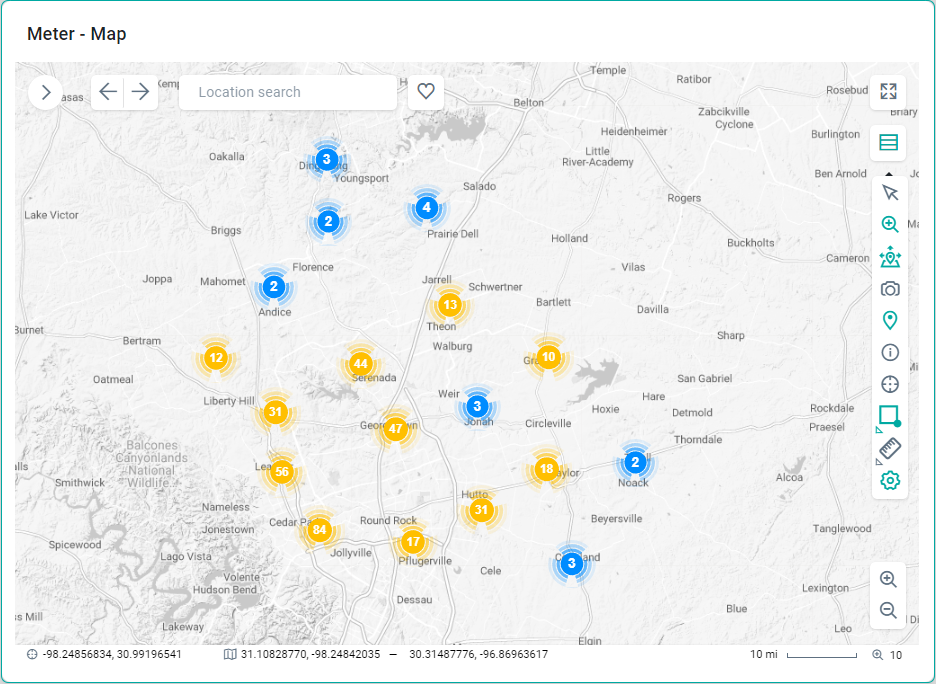The height and width of the screenshot is (684, 936).
Task: Choose the rectangle selection tool
Action: [x=889, y=416]
